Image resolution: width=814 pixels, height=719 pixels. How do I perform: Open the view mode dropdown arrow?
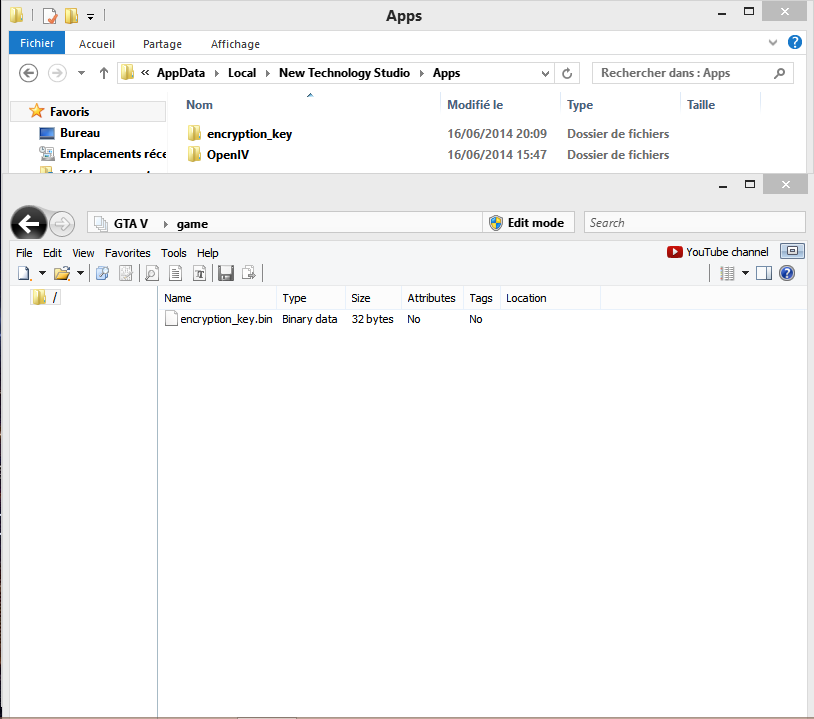[745, 273]
